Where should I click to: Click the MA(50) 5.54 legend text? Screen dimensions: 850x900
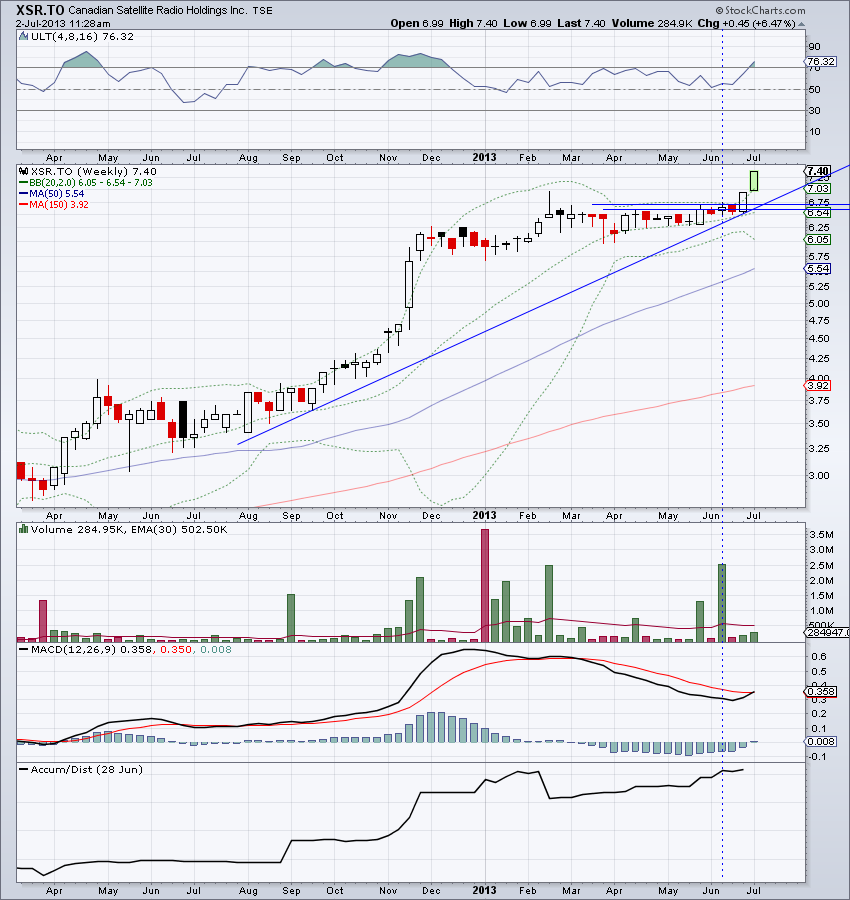(x=56, y=193)
